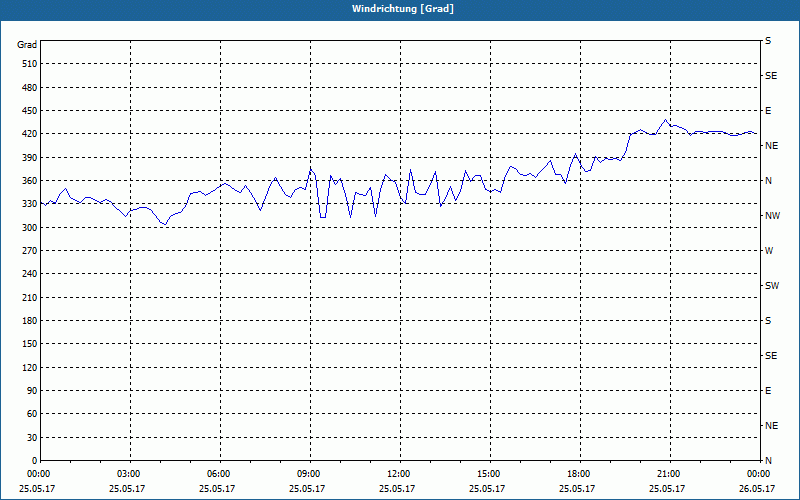Select the 450 y-axis value

(x=30, y=111)
